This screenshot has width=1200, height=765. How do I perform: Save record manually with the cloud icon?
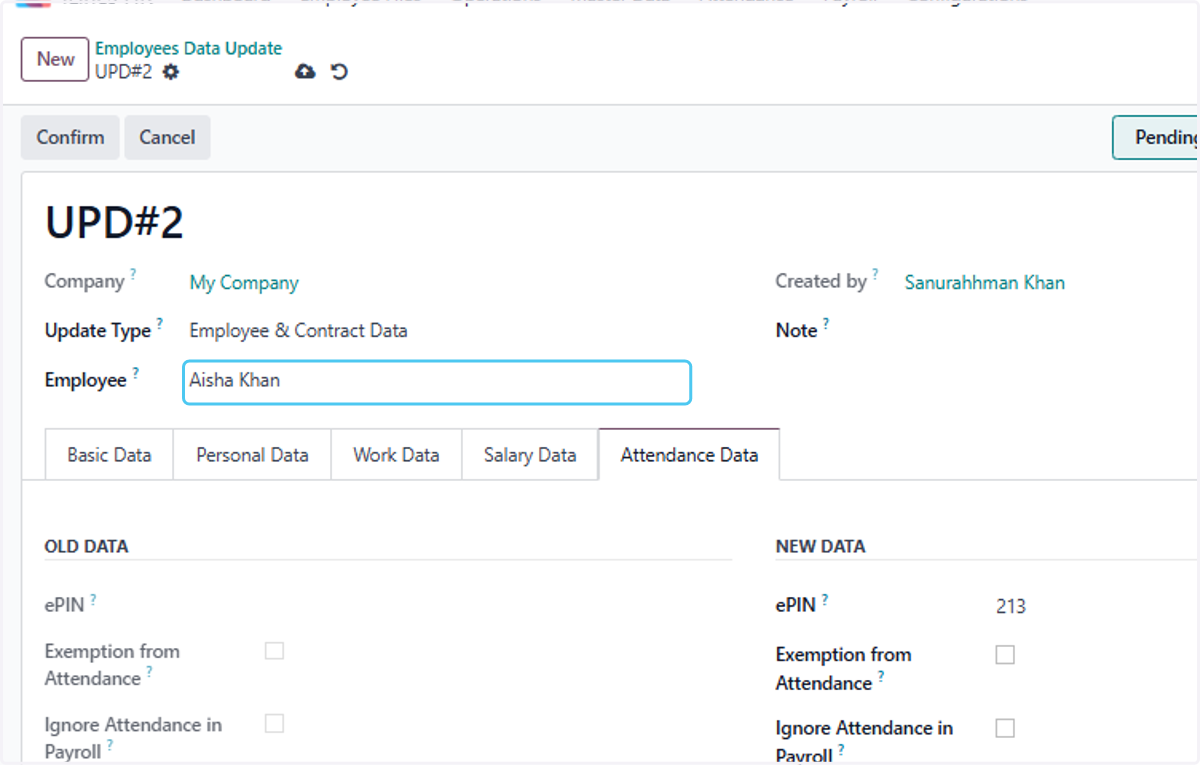pyautogui.click(x=305, y=72)
